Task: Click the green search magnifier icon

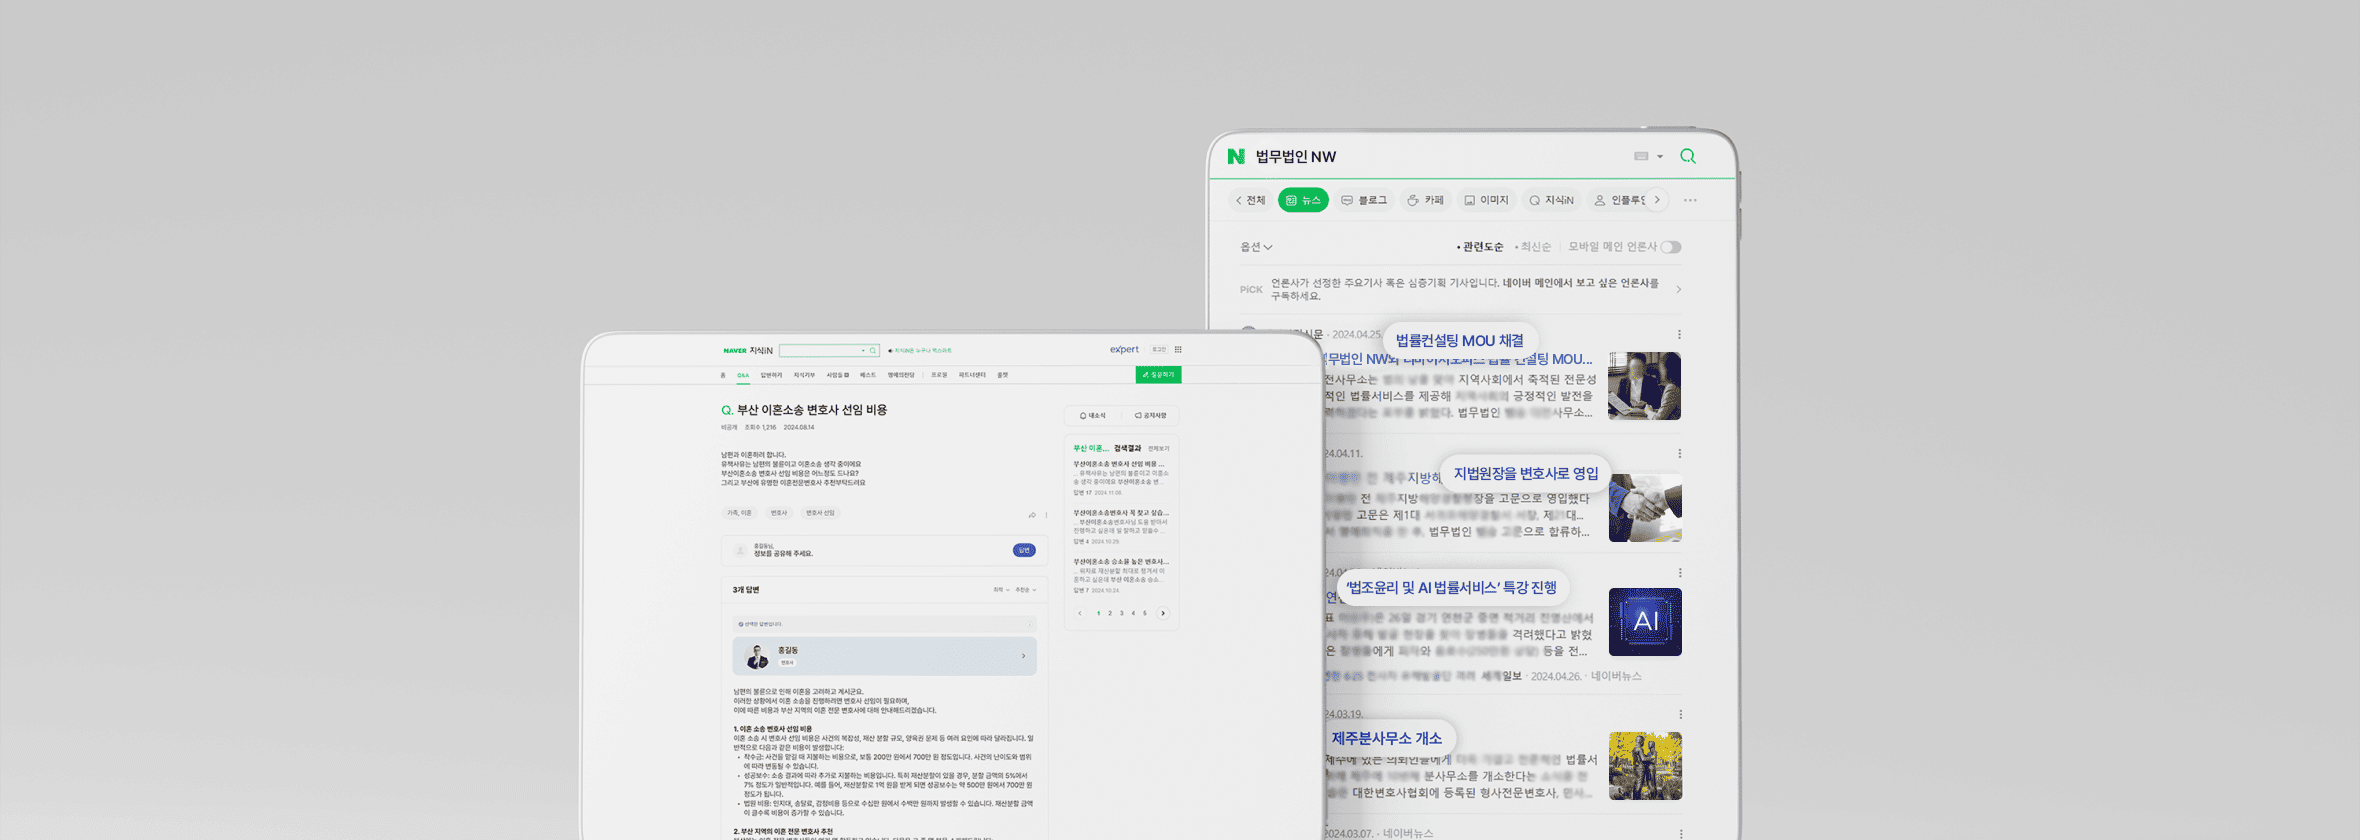Action: click(1688, 156)
